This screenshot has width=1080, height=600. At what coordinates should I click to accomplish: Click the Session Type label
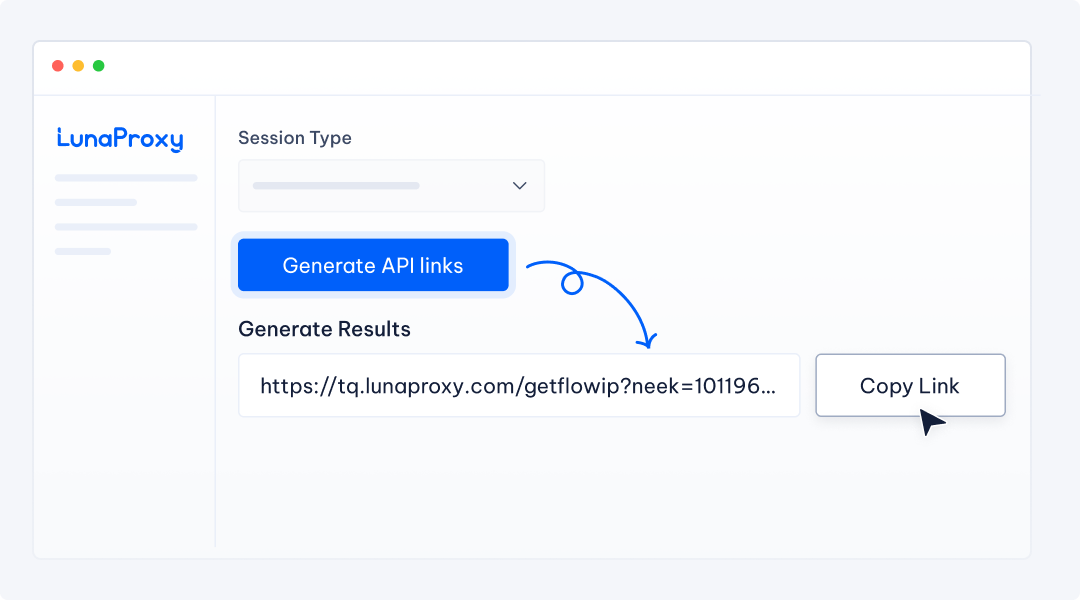pyautogui.click(x=295, y=138)
